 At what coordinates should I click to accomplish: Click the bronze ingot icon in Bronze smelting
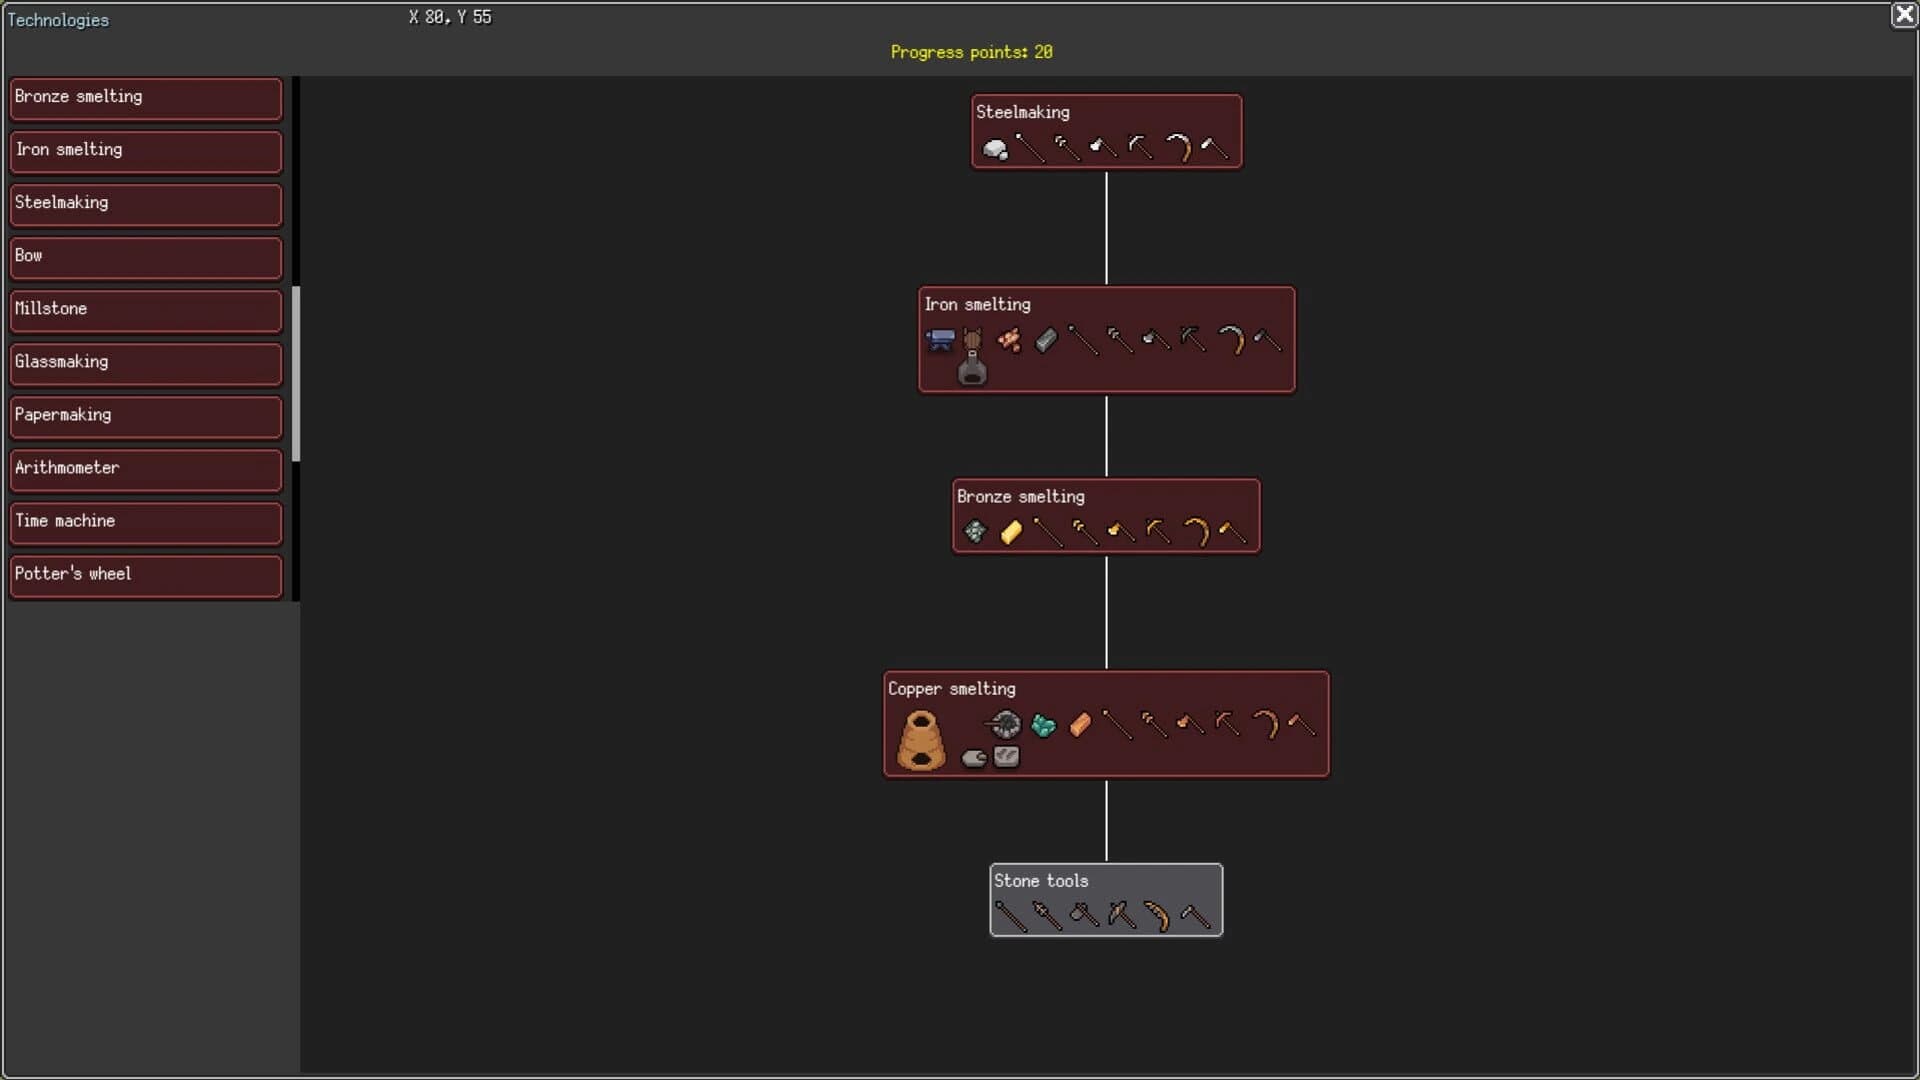pos(1011,532)
